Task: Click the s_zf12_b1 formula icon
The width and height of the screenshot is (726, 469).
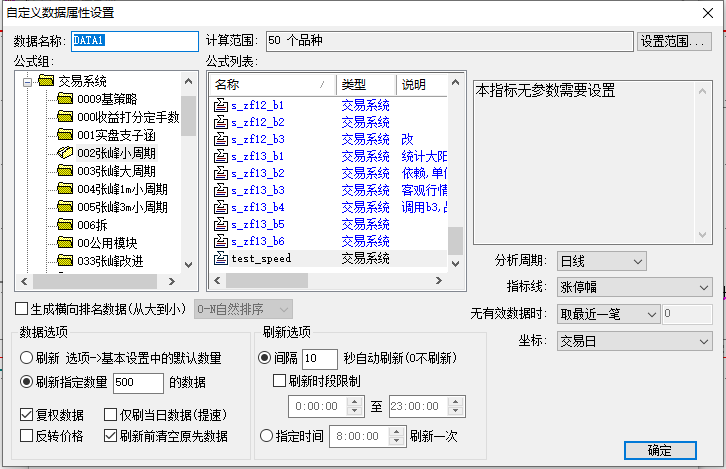Action: tap(221, 105)
